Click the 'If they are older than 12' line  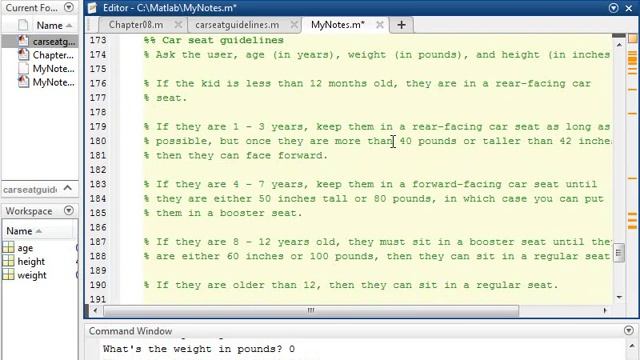click(x=351, y=285)
